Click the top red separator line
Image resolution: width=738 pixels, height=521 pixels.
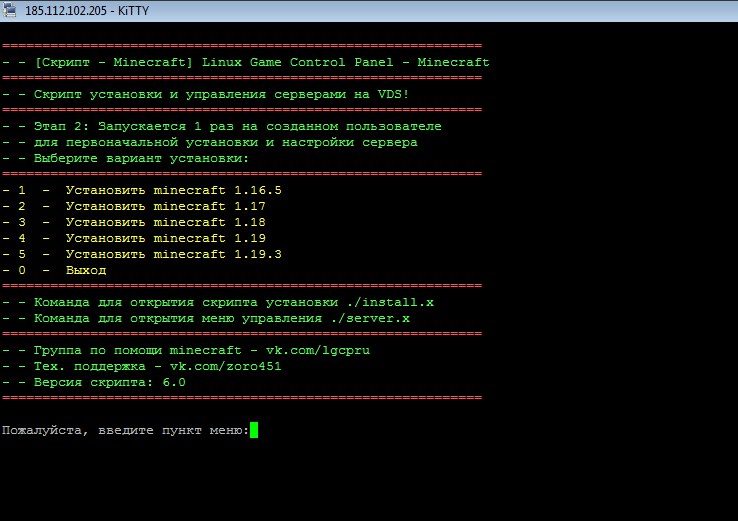241,46
